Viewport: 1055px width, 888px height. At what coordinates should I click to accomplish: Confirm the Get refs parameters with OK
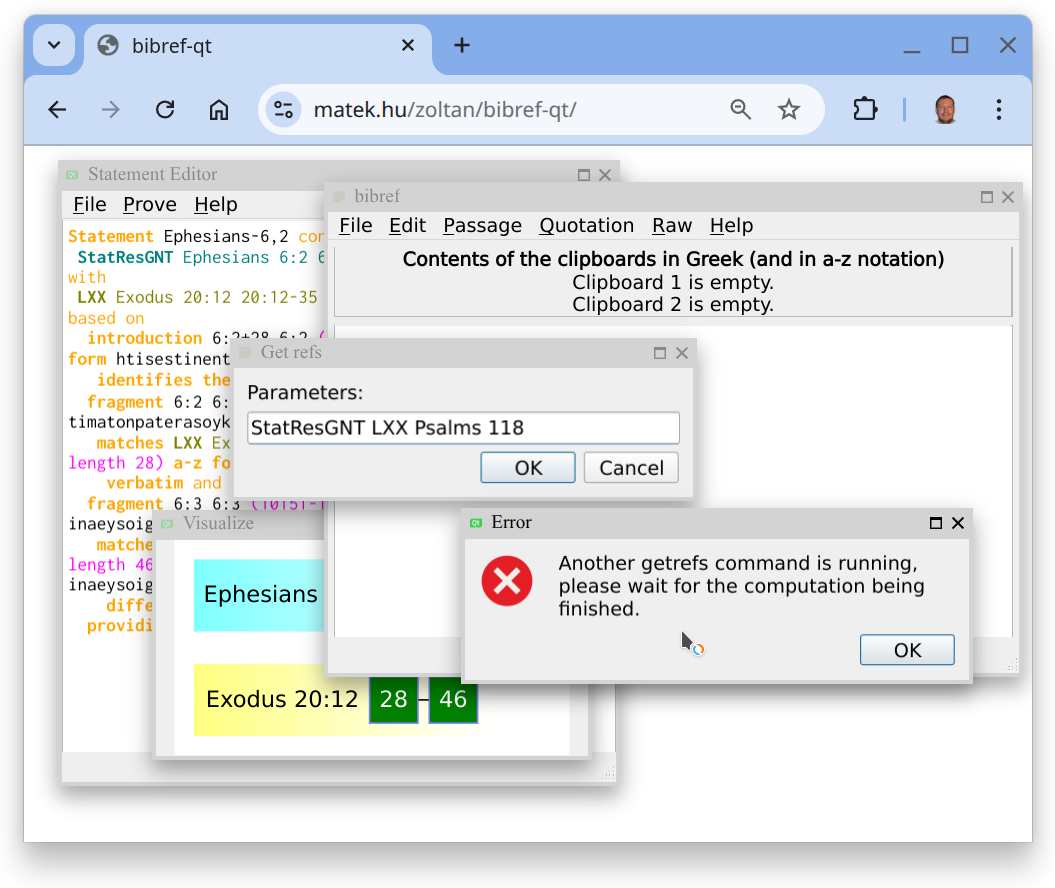pyautogui.click(x=527, y=468)
